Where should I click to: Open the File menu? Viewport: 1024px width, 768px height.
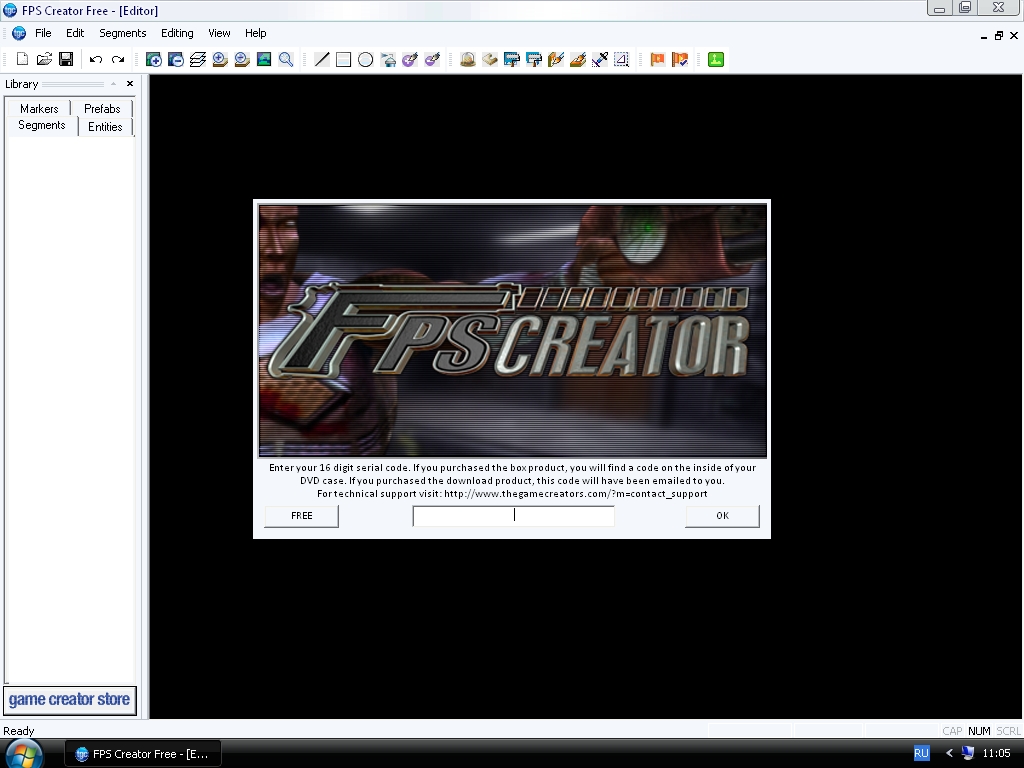[x=43, y=33]
